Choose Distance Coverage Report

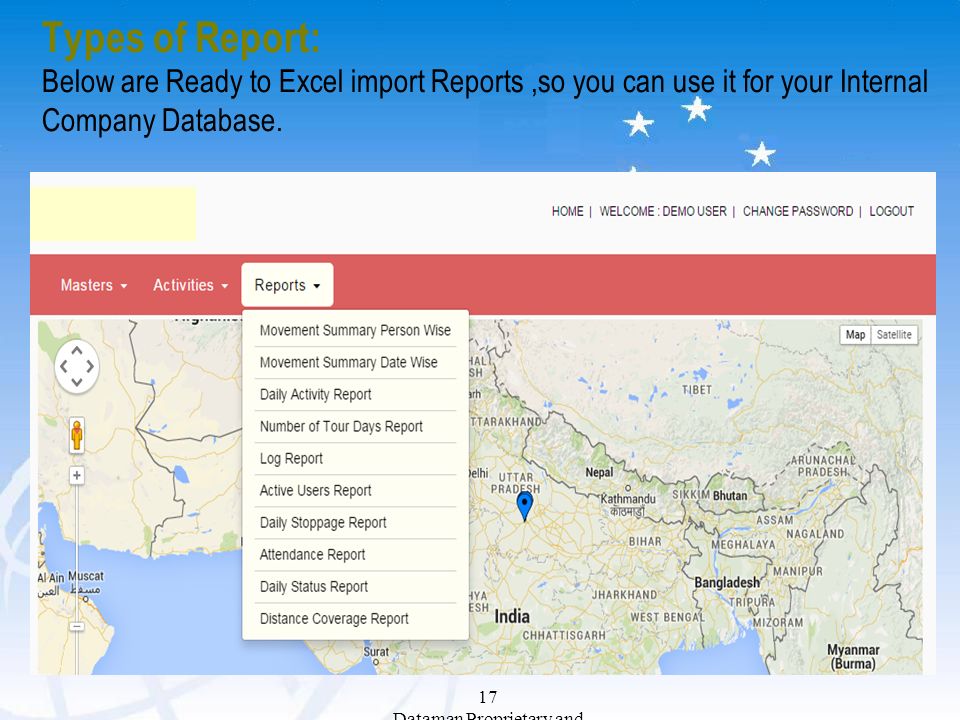point(355,619)
